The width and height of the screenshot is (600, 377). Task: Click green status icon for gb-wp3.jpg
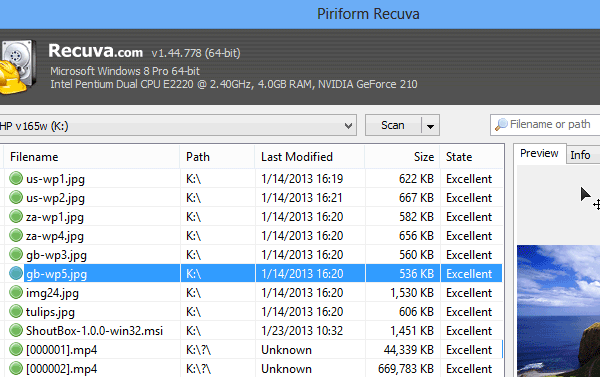click(16, 254)
